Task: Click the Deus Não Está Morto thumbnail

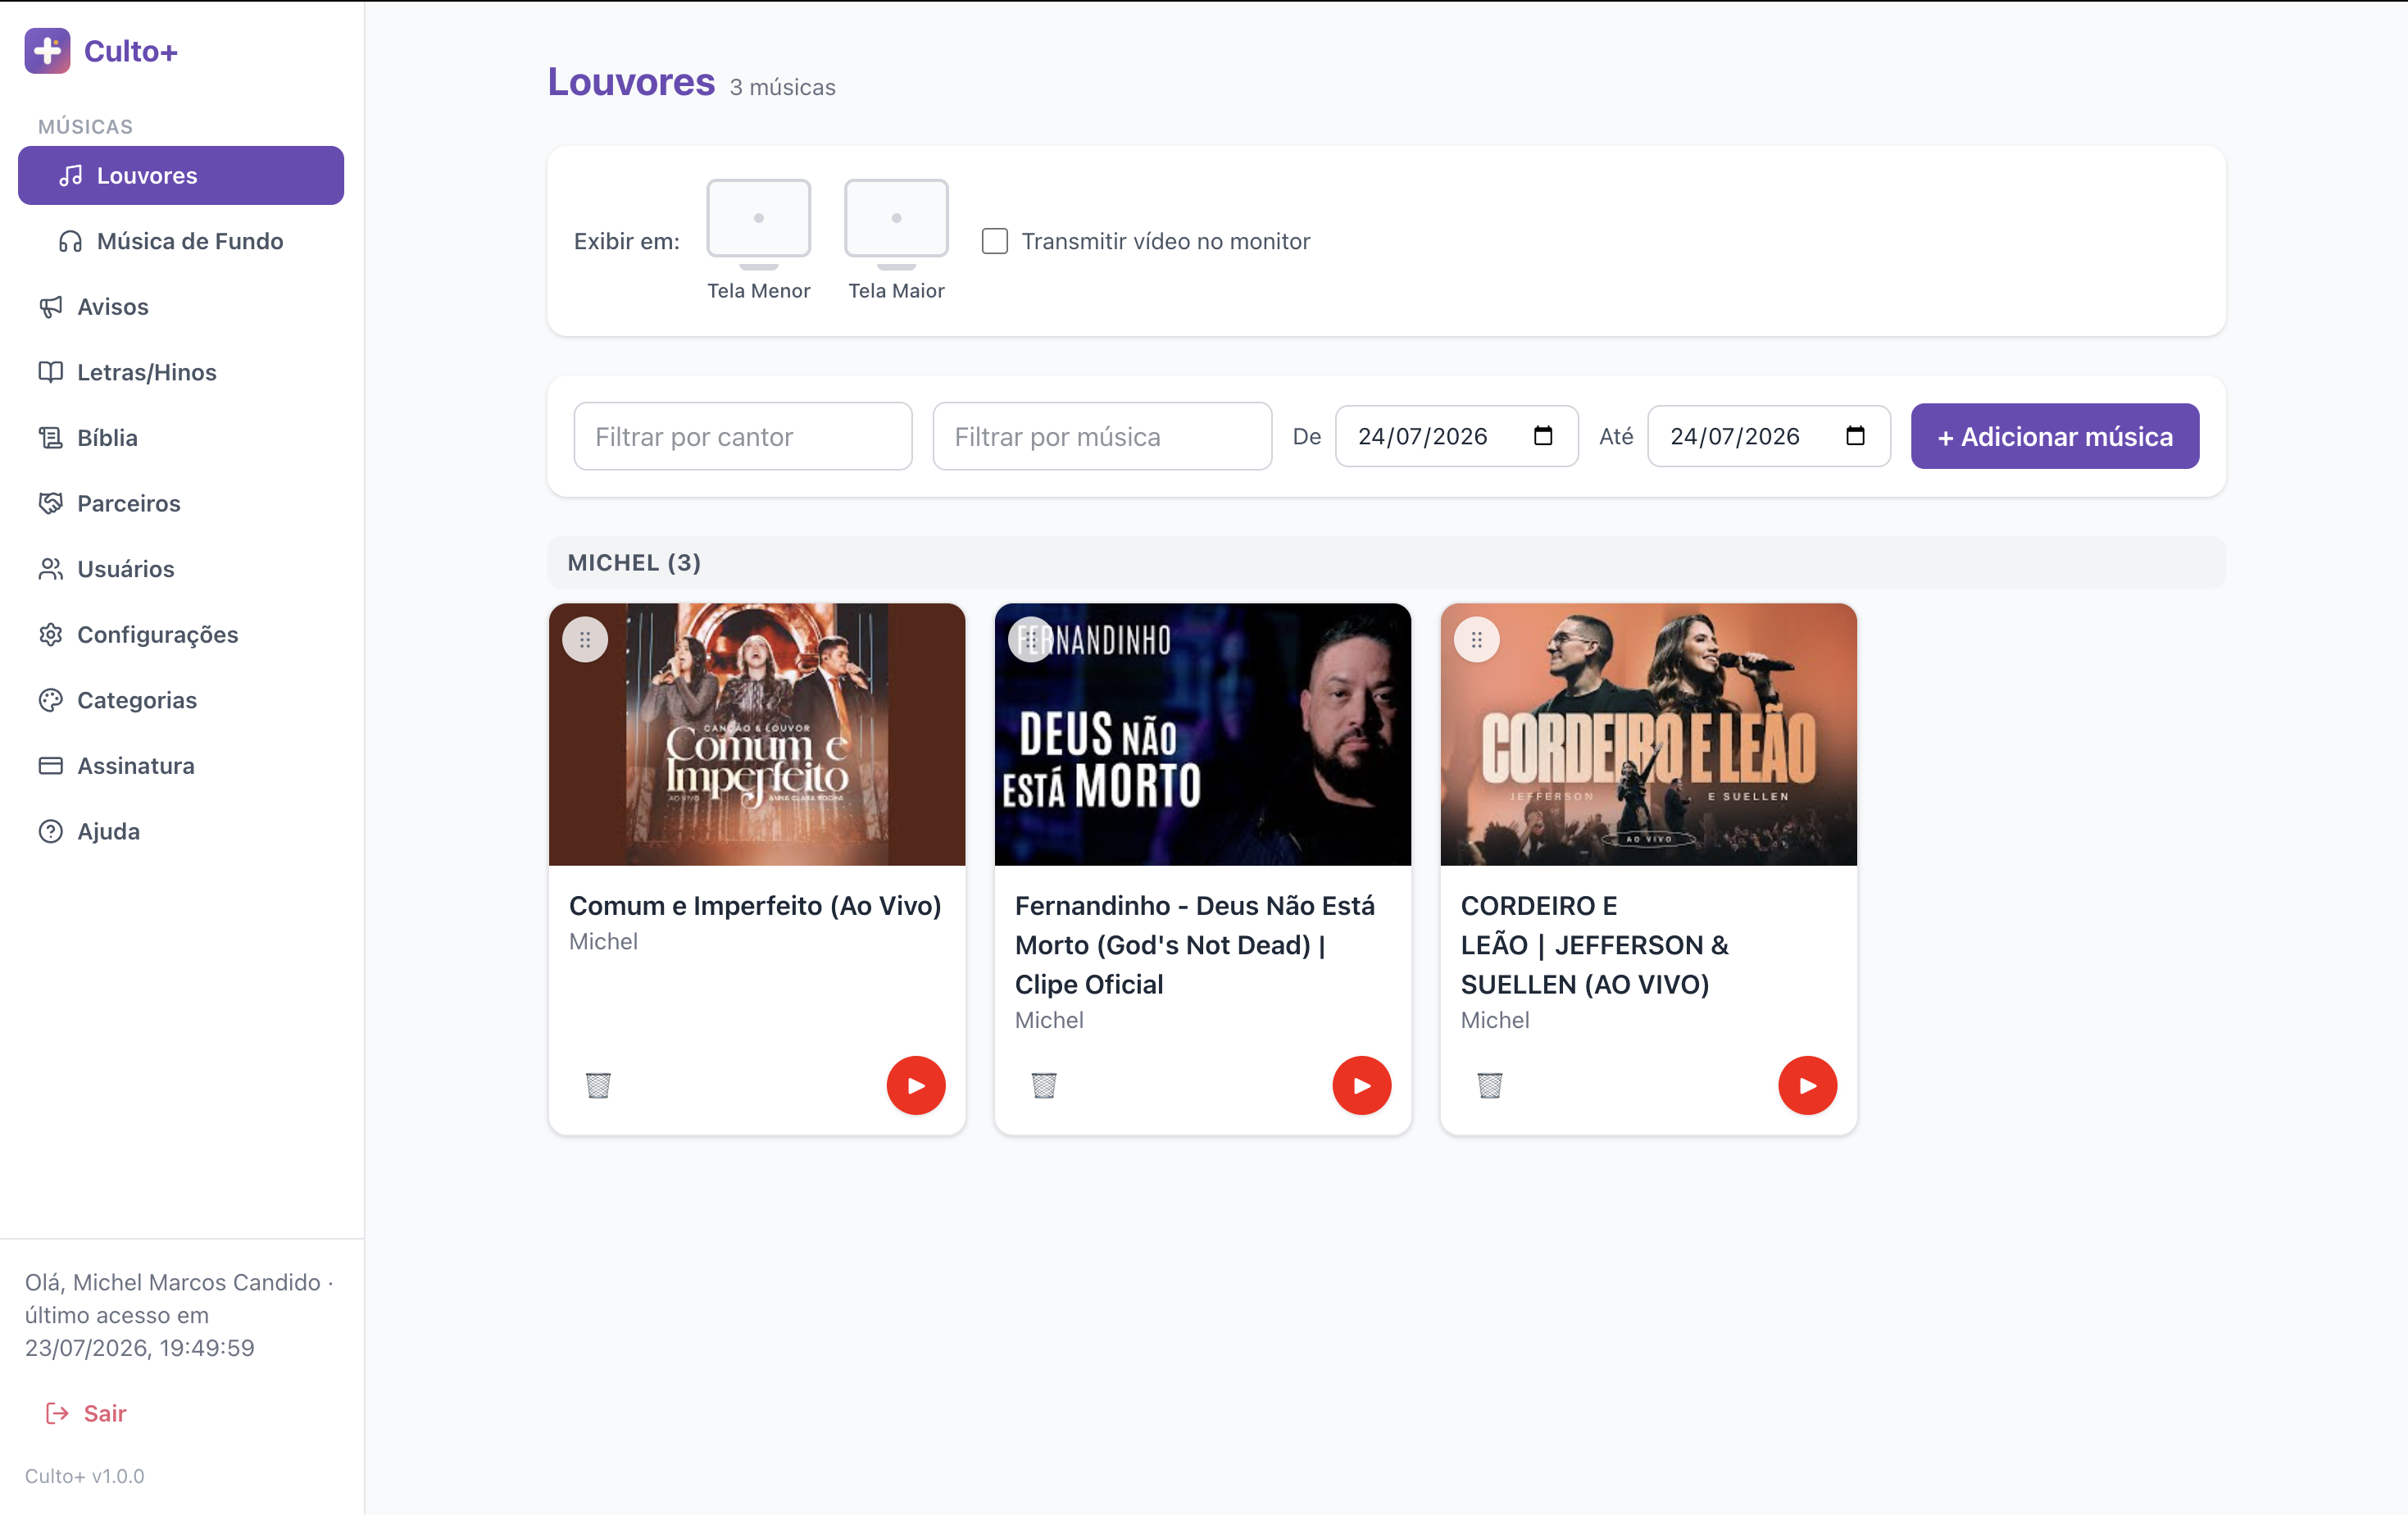Action: [x=1203, y=734]
